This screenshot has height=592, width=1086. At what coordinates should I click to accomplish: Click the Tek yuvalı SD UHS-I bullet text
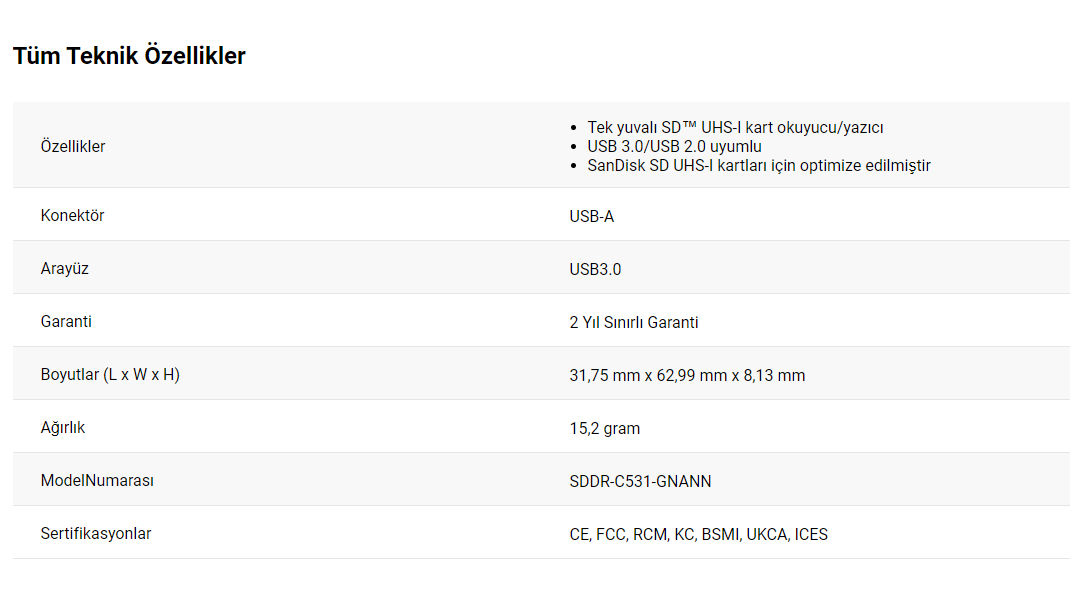pyautogui.click(x=735, y=127)
